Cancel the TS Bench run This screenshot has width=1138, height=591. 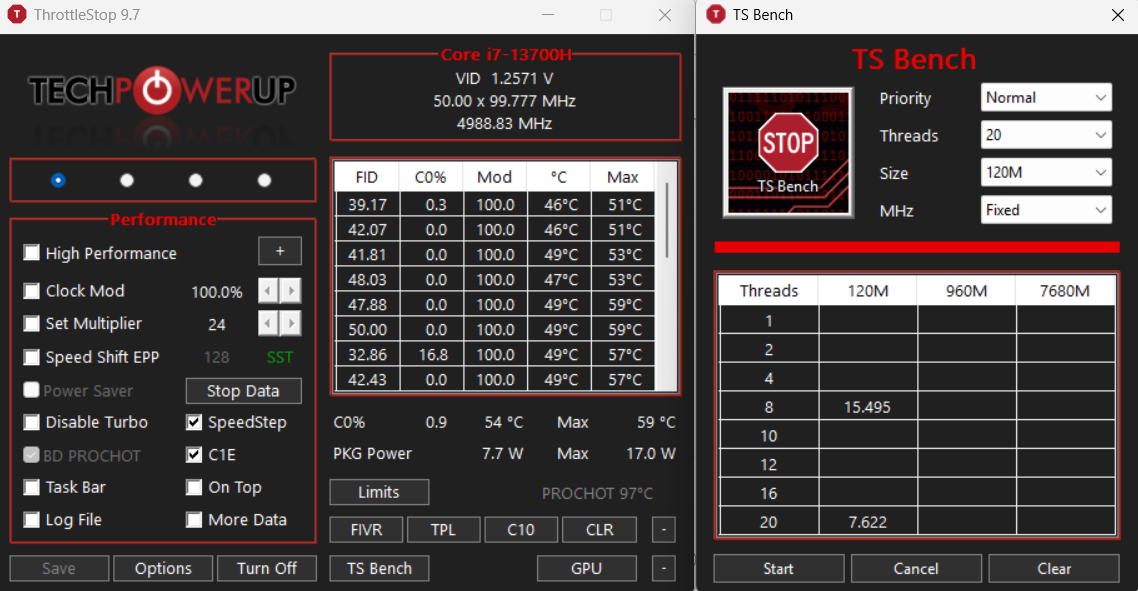916,568
